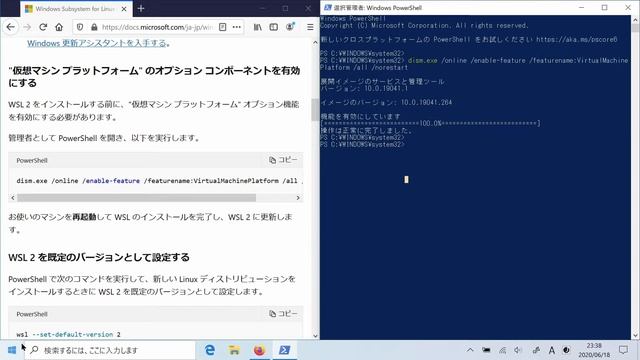Click the PowerShell scroll-up arrow
The height and width of the screenshot is (360, 640).
(635, 19)
